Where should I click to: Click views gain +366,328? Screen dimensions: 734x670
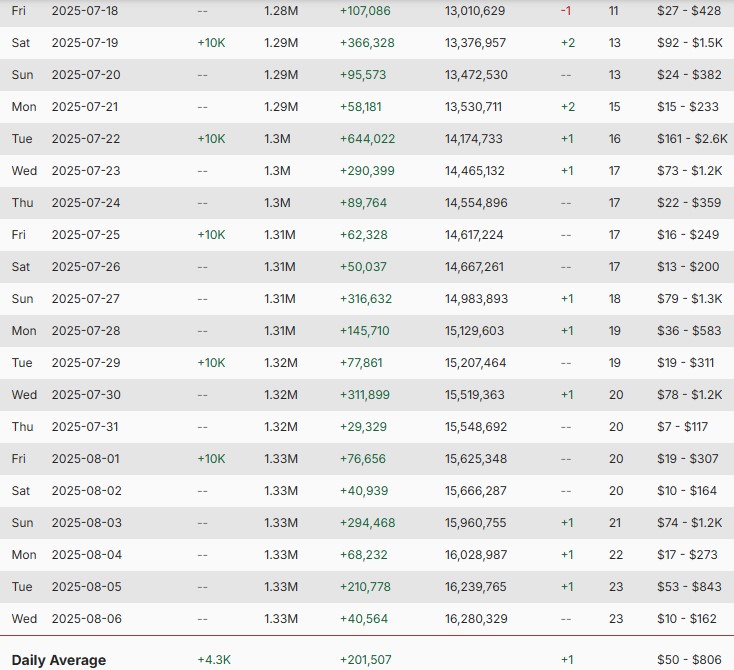(367, 43)
